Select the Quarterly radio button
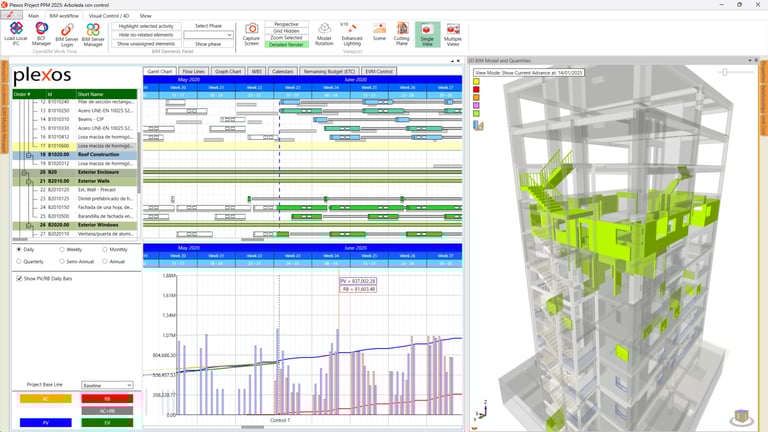The width and height of the screenshot is (768, 432). point(19,262)
